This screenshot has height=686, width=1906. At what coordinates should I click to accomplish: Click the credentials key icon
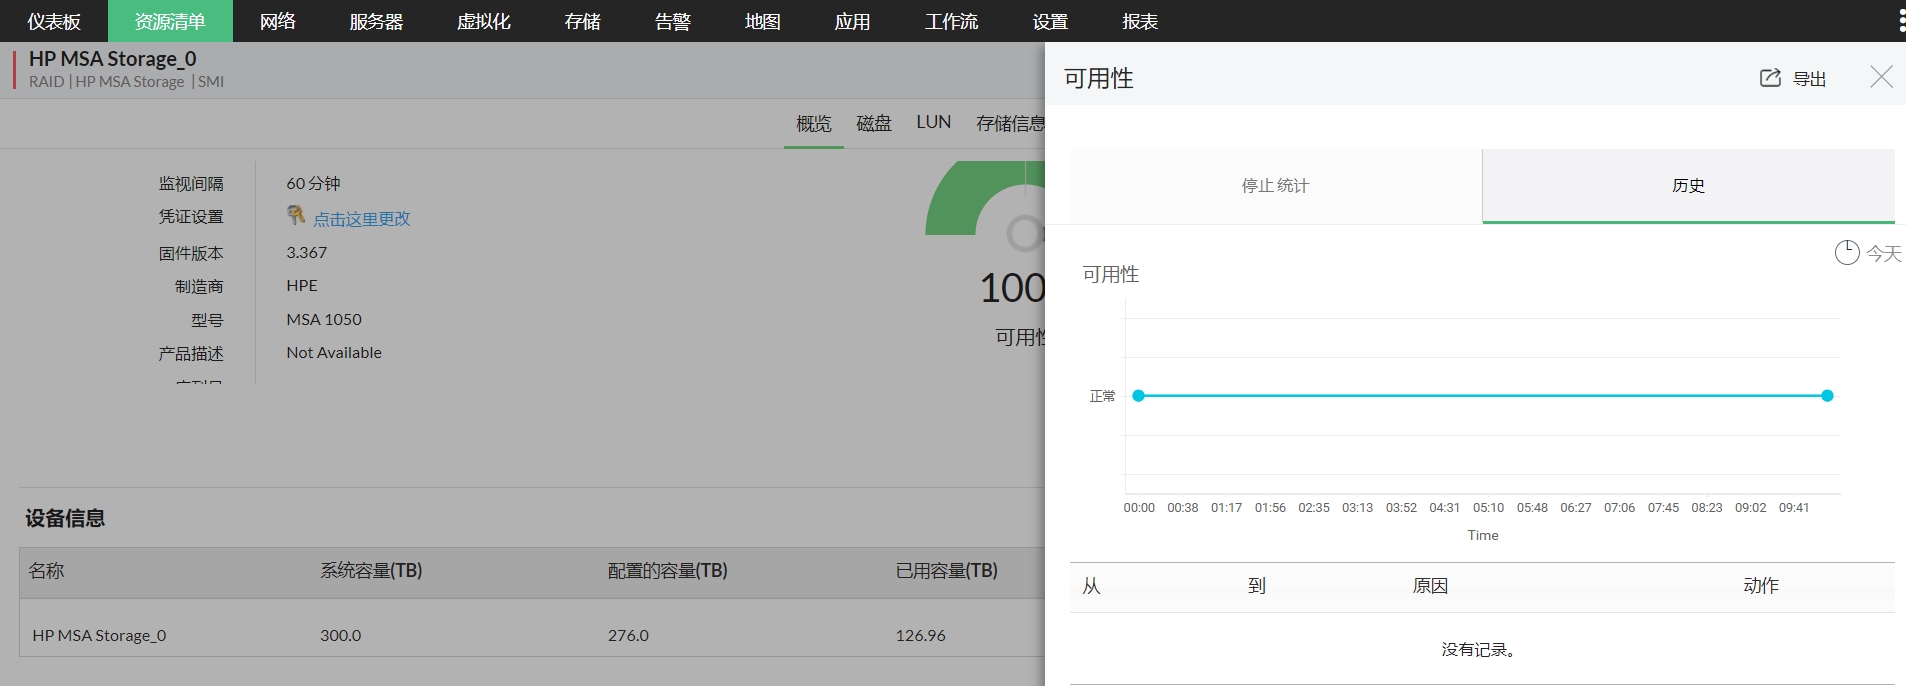click(296, 216)
